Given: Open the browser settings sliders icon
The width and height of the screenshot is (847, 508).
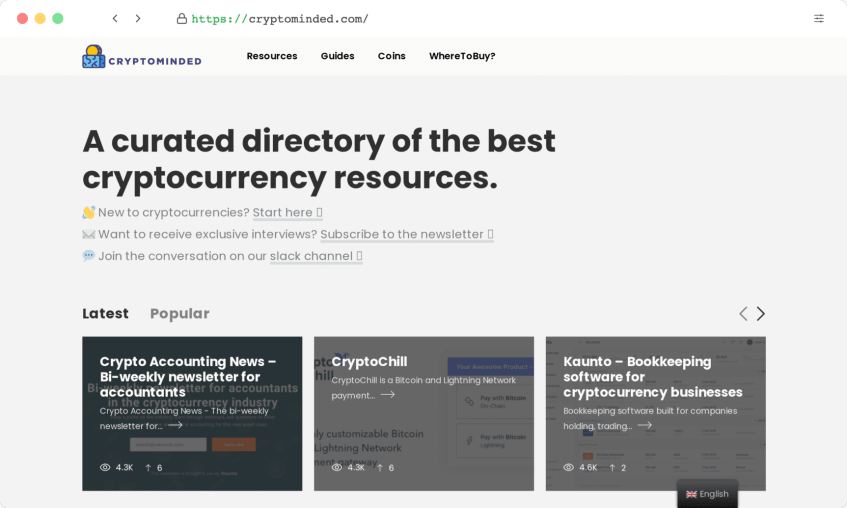Looking at the screenshot, I should (819, 18).
